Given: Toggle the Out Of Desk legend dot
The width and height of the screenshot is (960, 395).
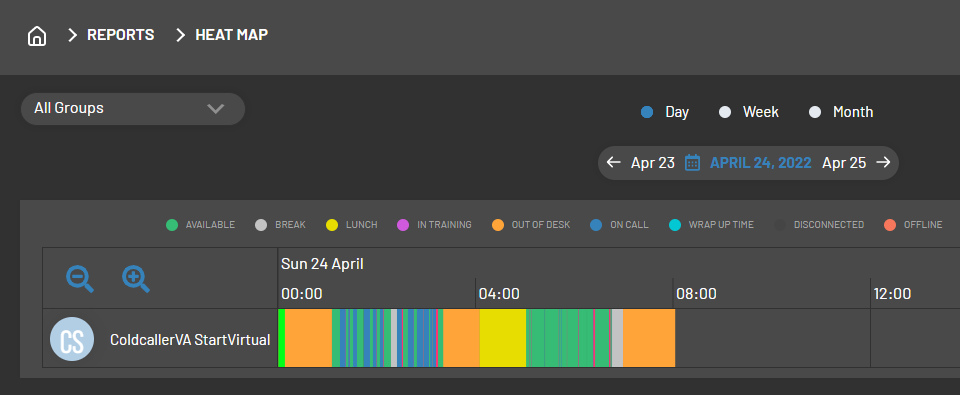Looking at the screenshot, I should (x=498, y=225).
